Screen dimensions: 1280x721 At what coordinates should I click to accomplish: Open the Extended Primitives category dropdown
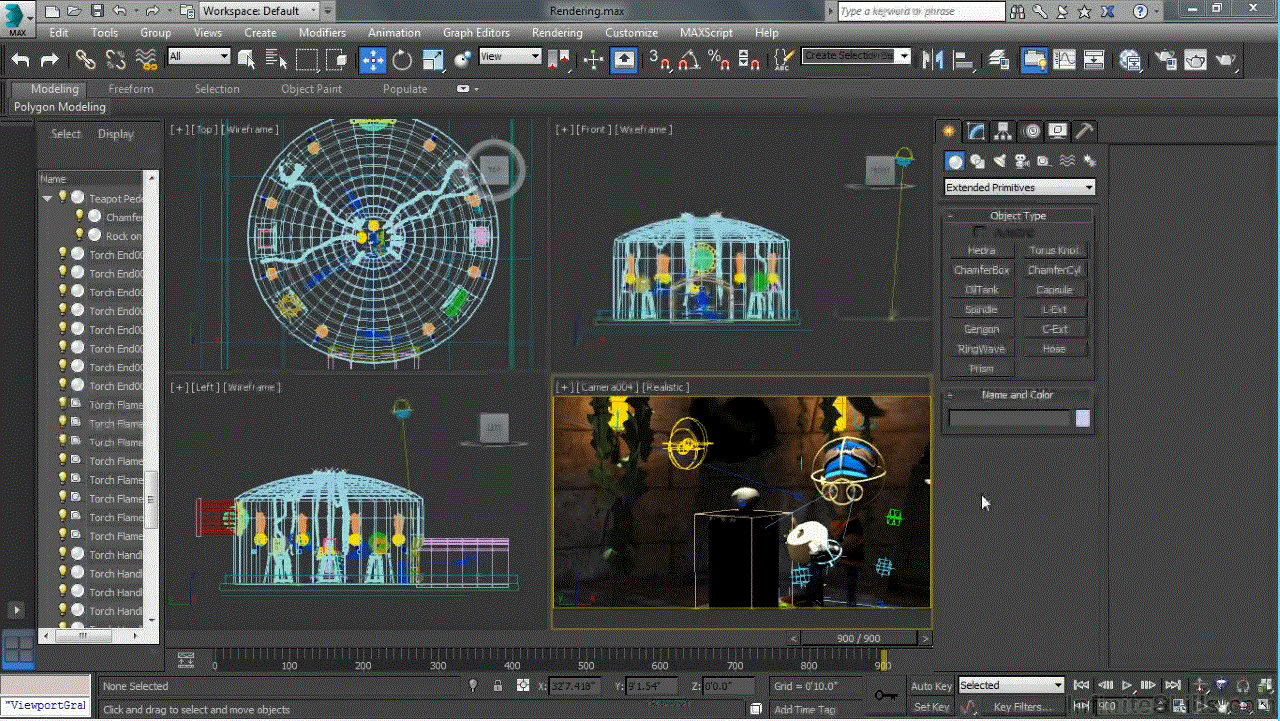[x=1019, y=187]
